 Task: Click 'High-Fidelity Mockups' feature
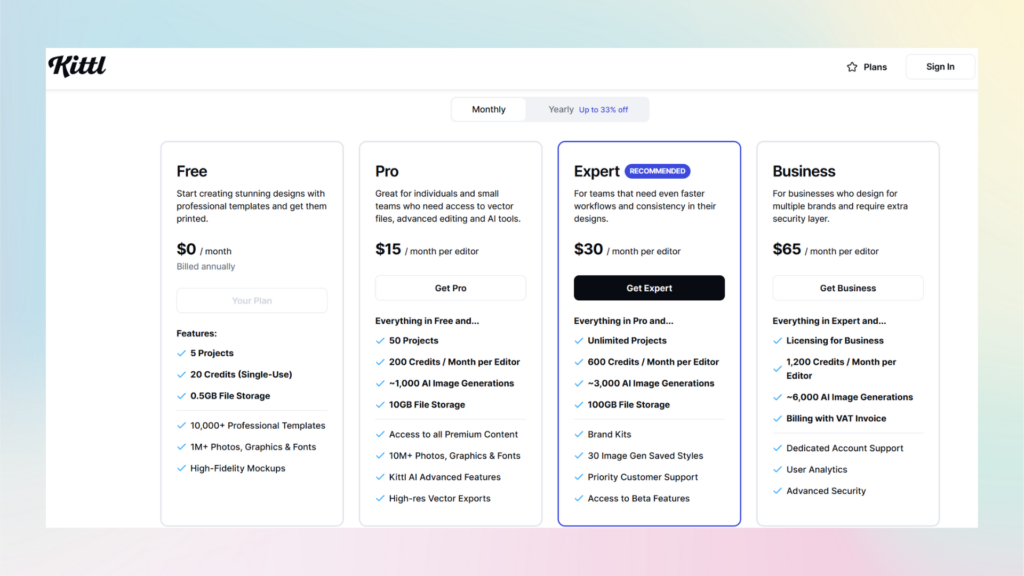point(238,468)
